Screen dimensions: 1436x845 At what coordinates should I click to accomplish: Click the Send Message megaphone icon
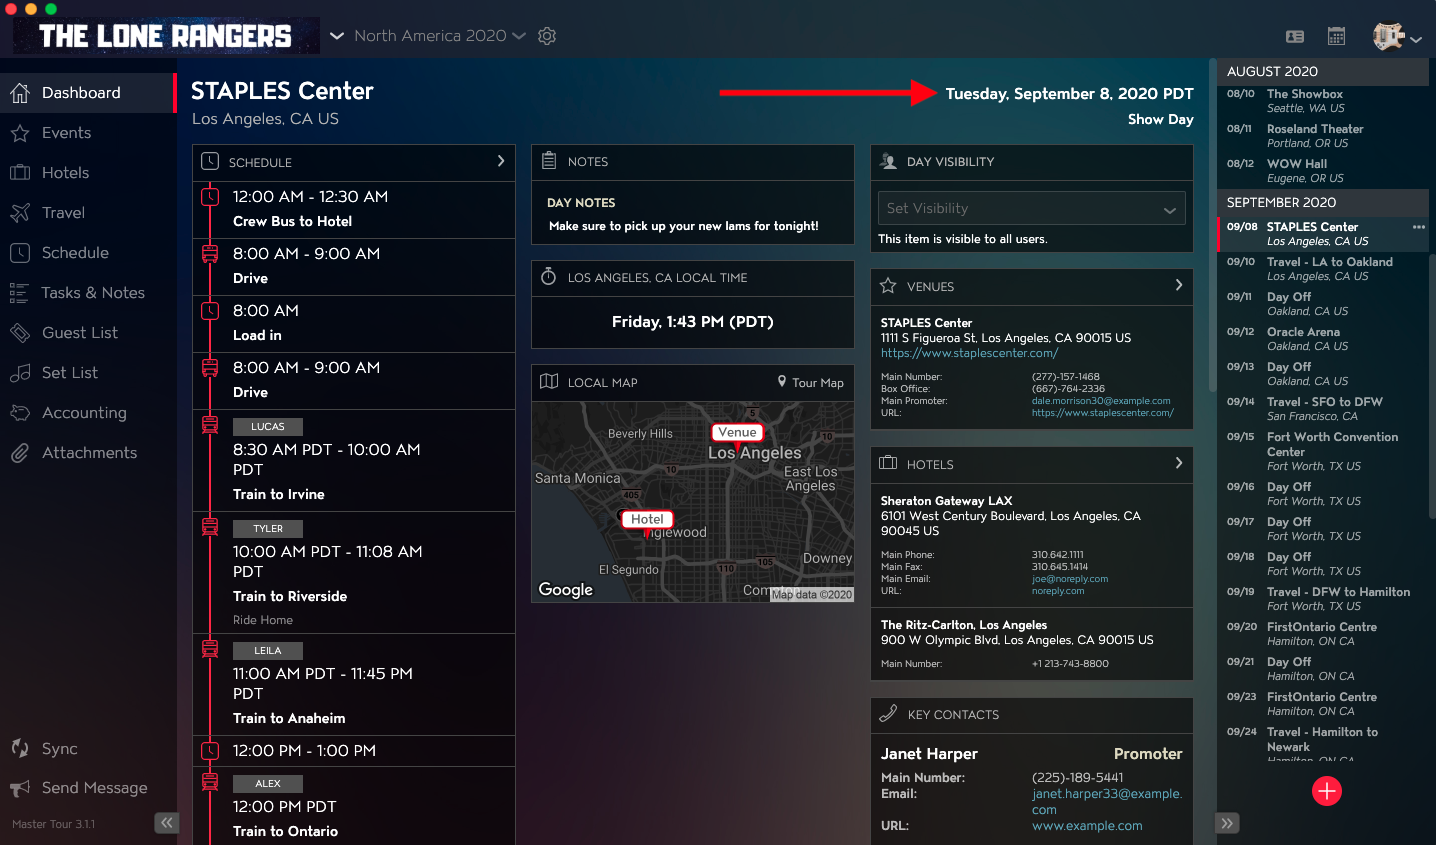tap(20, 789)
